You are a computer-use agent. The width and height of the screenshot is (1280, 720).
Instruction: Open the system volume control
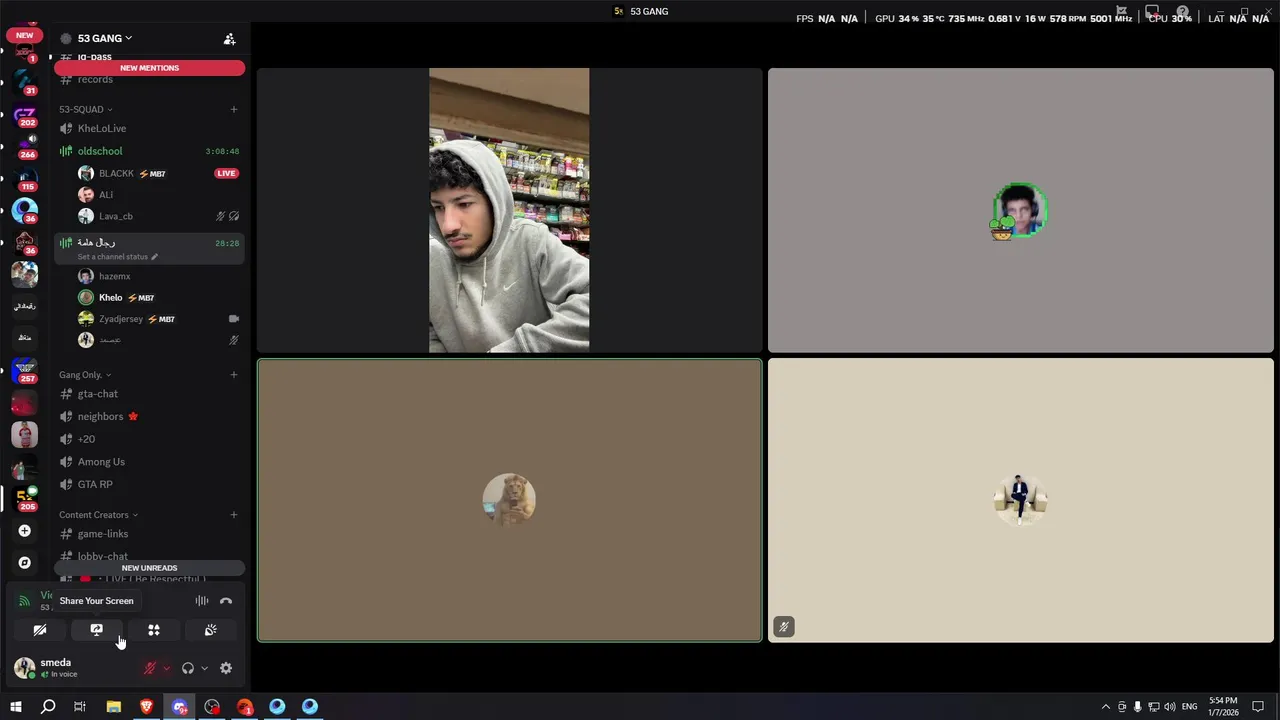coord(1170,707)
